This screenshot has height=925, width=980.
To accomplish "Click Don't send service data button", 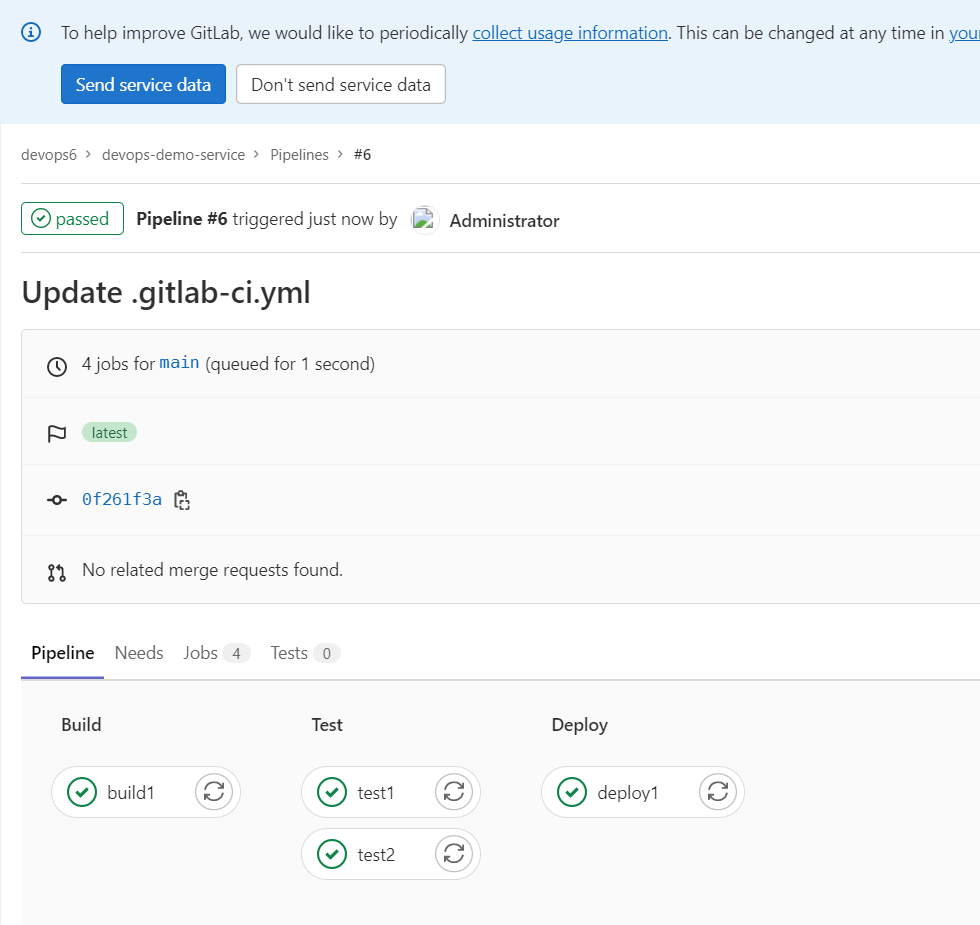I will (x=341, y=84).
